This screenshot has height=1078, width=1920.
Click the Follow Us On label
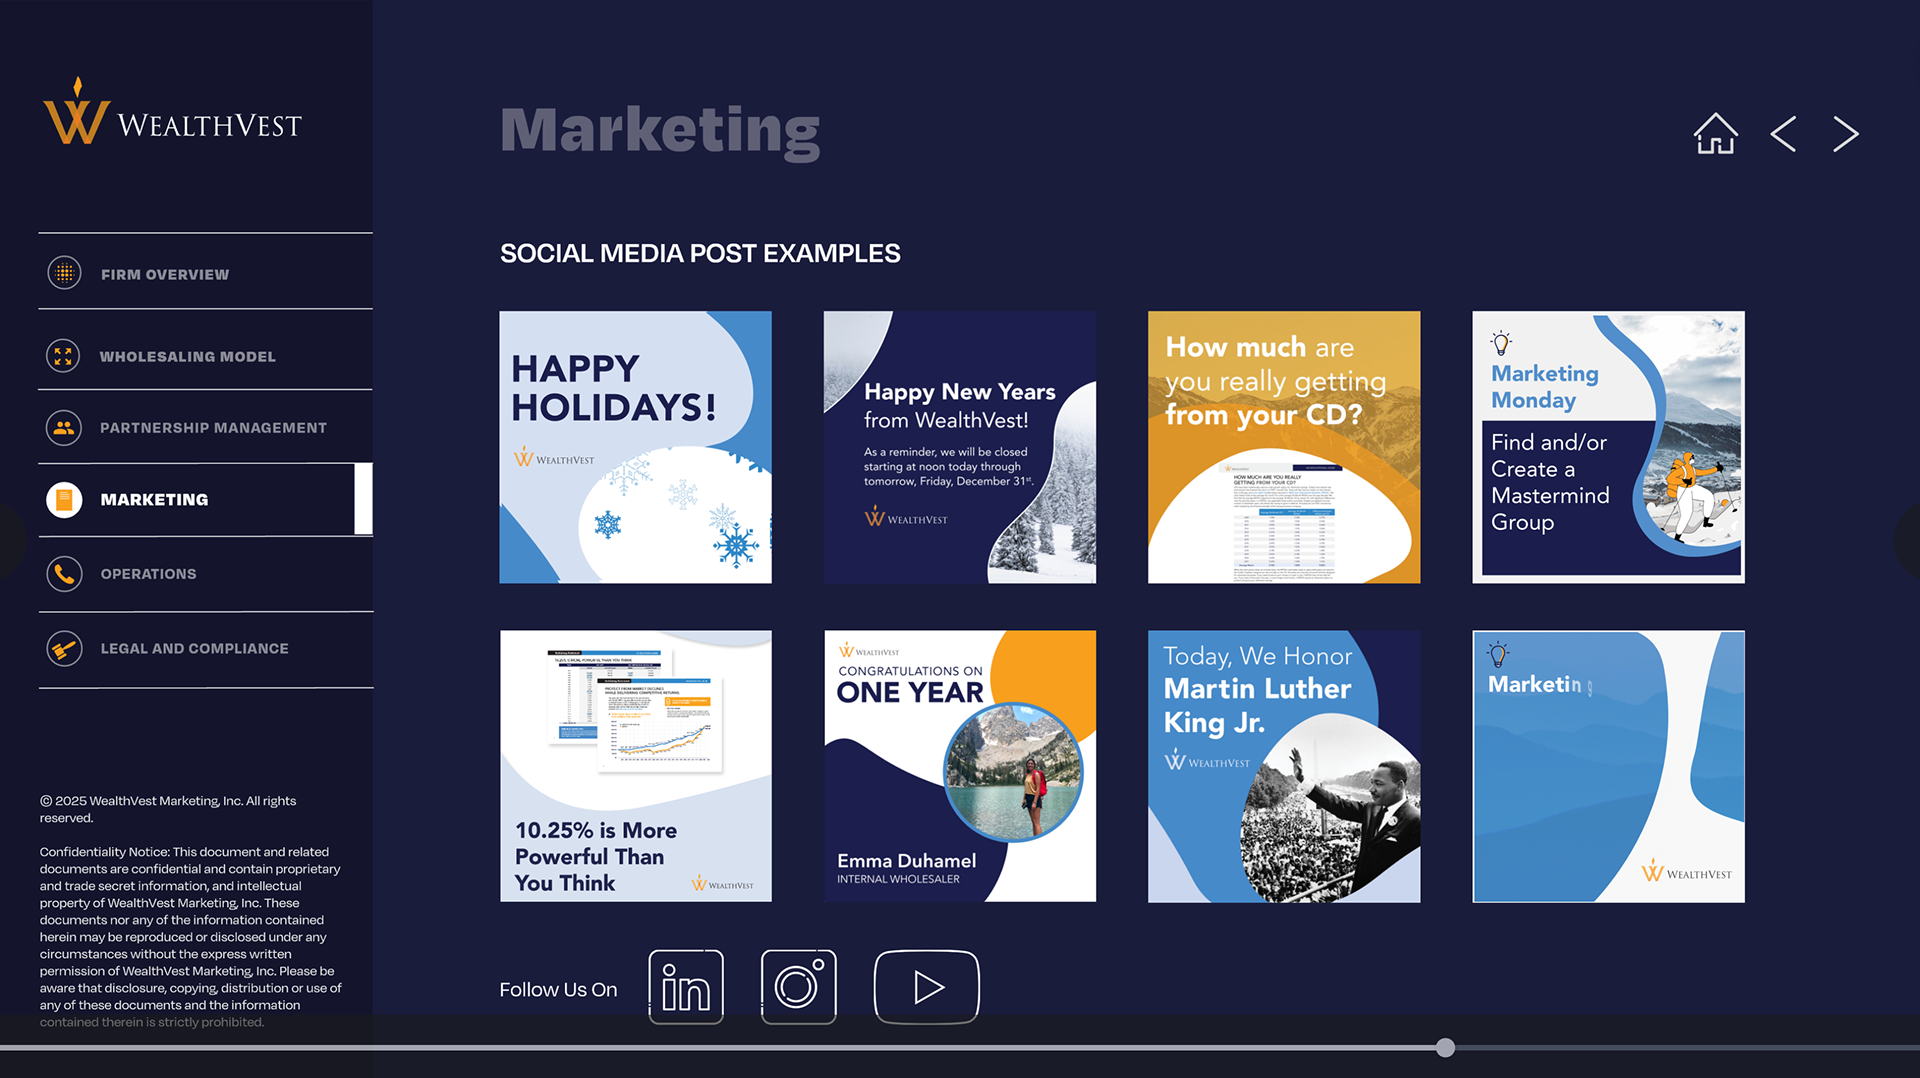point(558,989)
